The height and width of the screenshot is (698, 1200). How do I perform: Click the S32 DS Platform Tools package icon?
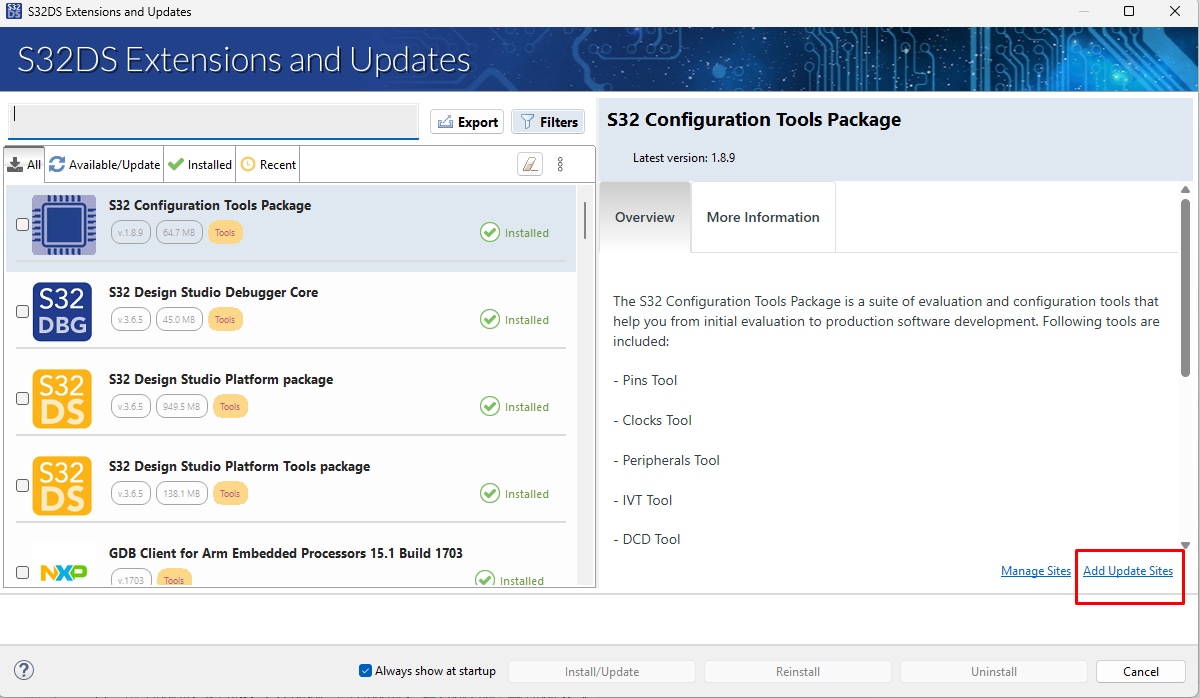click(x=62, y=485)
